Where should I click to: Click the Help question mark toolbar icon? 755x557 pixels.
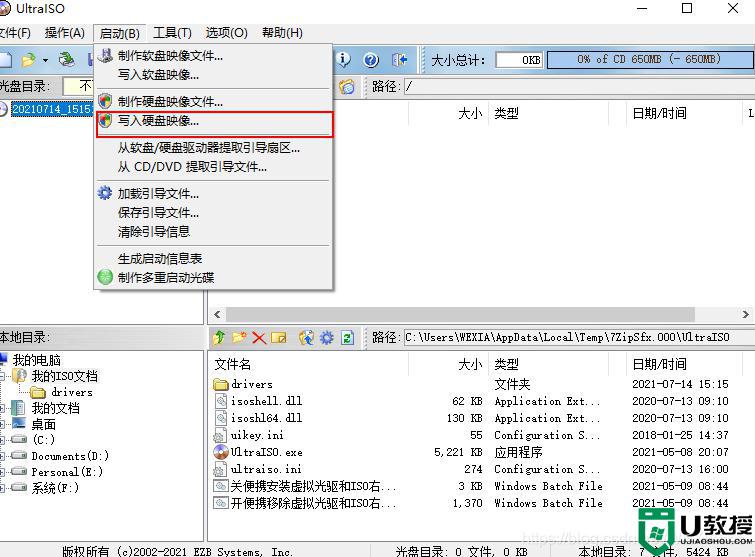point(371,60)
